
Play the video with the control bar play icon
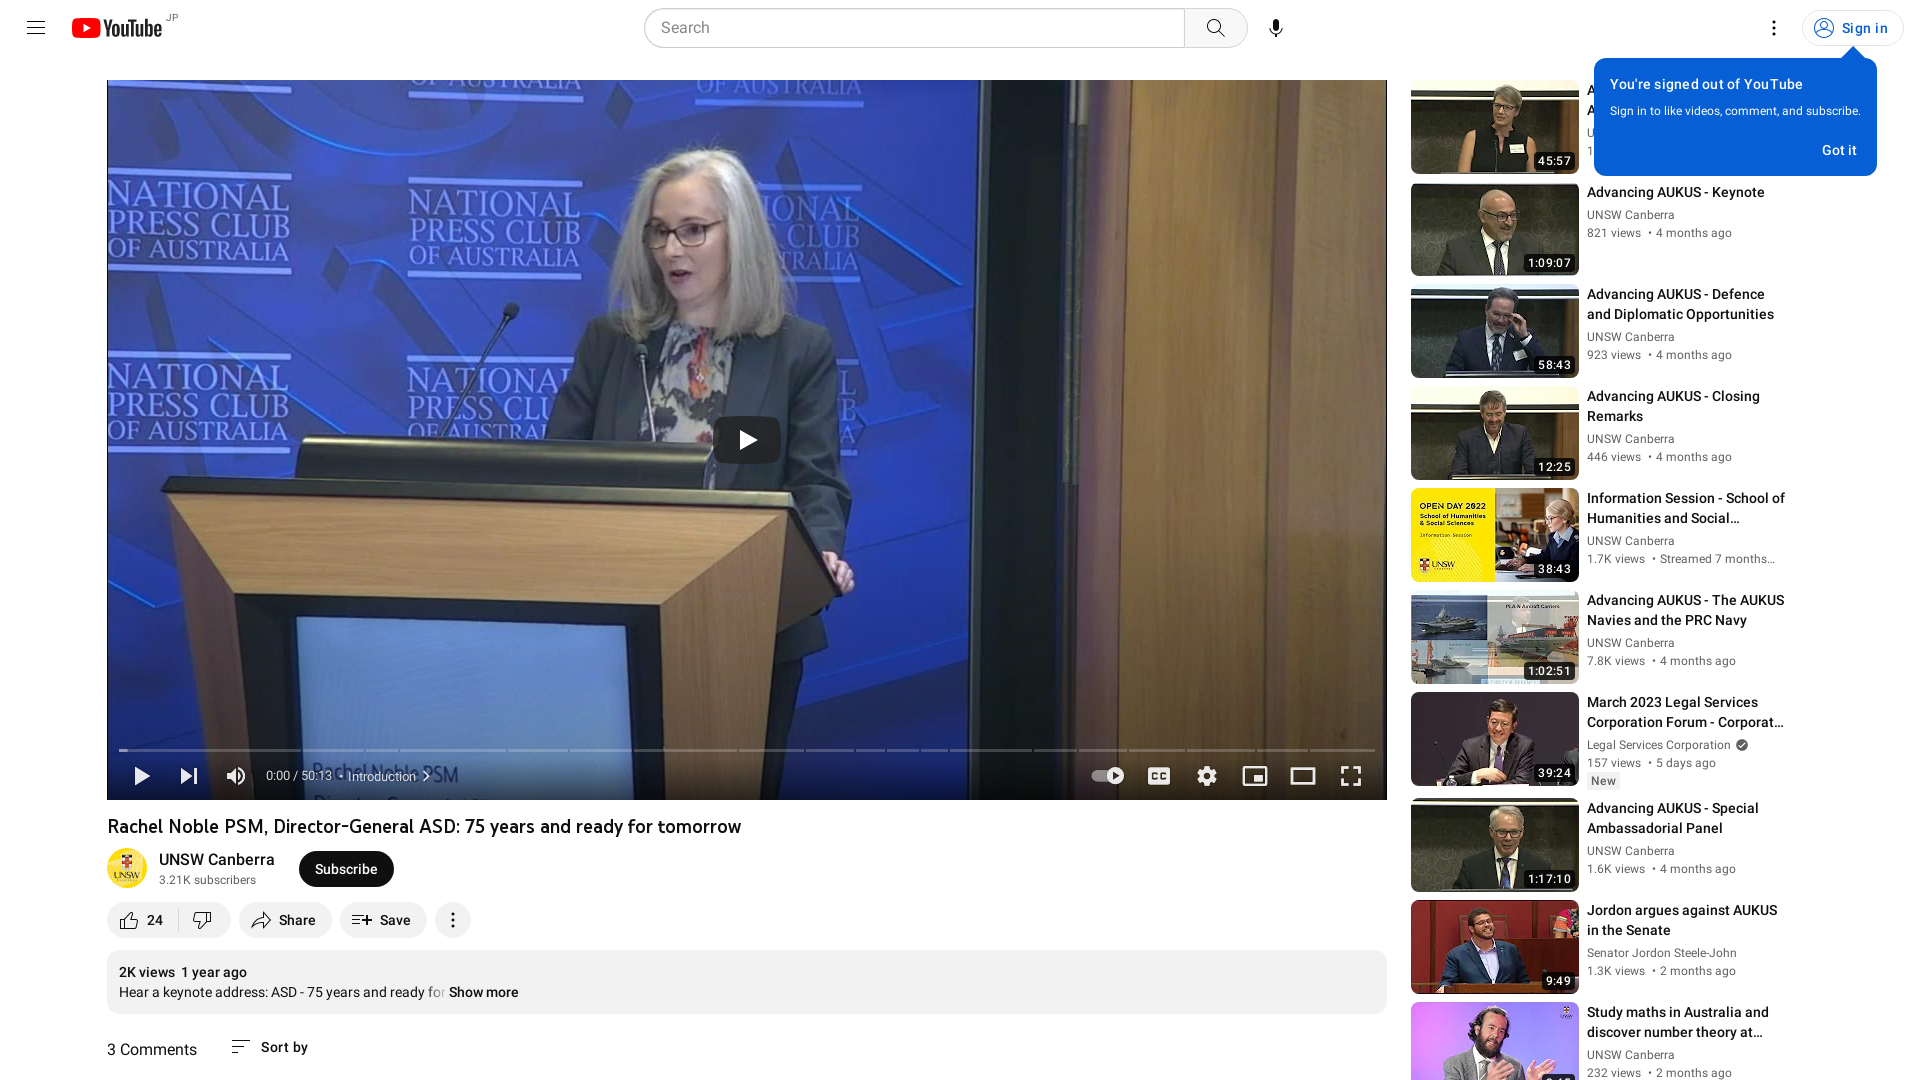[141, 776]
